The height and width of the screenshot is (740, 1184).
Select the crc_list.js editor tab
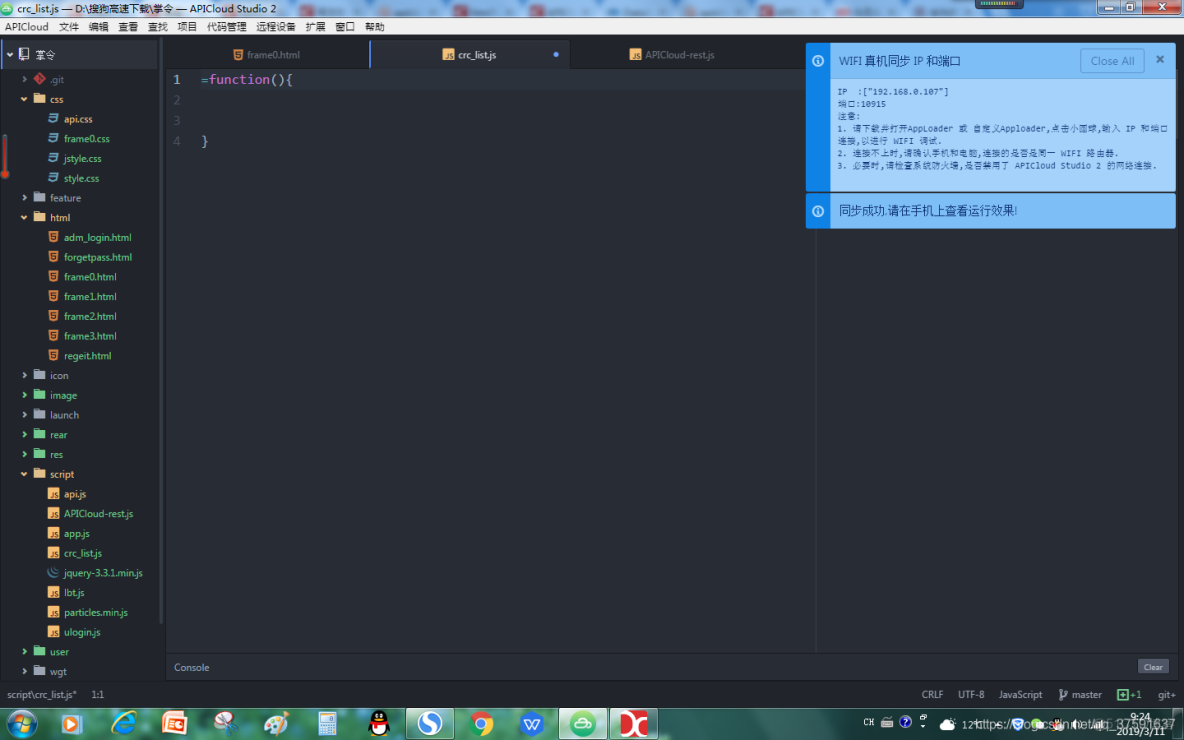click(x=469, y=54)
